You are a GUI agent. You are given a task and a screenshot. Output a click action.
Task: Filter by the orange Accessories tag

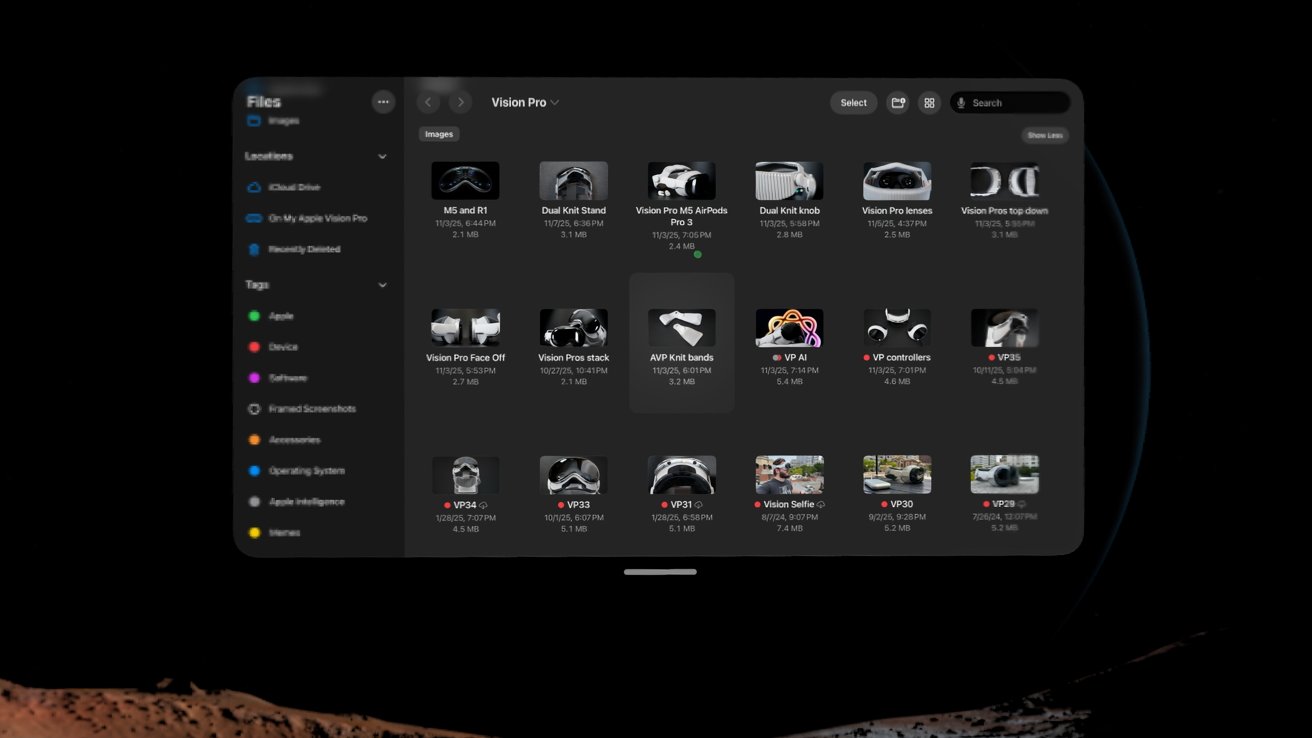pos(294,440)
